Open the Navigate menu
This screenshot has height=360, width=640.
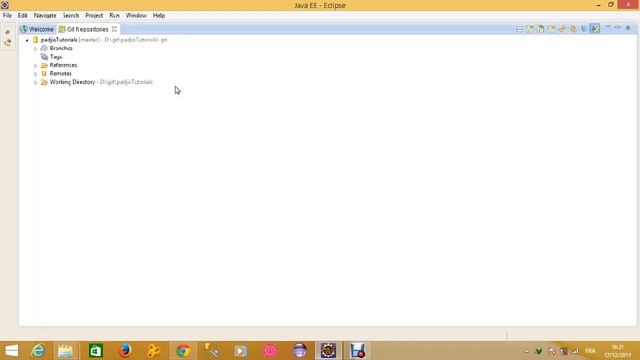click(x=45, y=16)
